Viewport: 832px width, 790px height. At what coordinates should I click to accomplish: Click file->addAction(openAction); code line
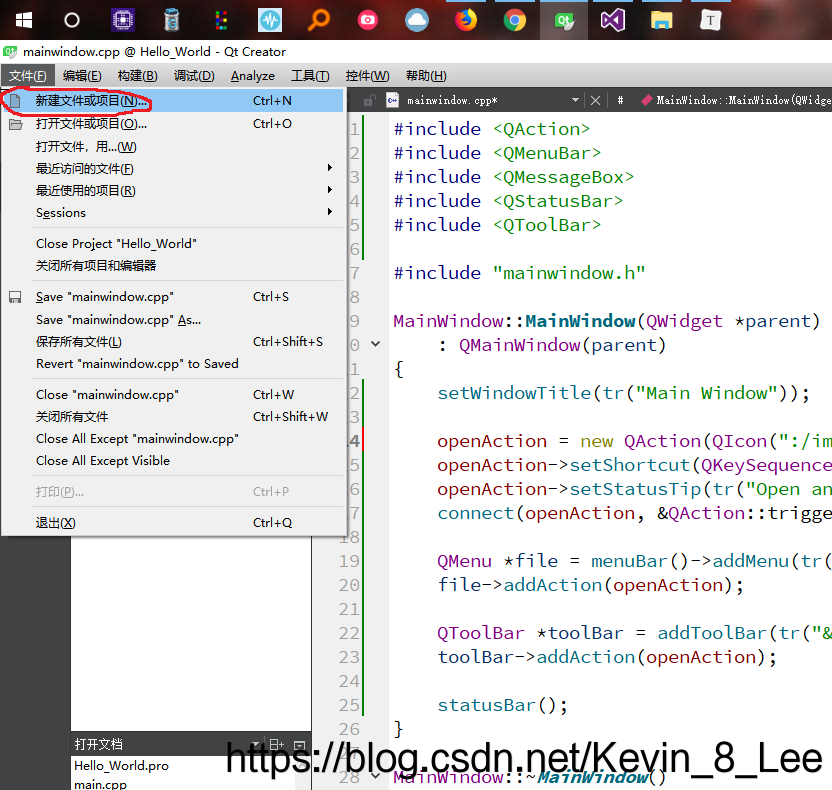(591, 585)
